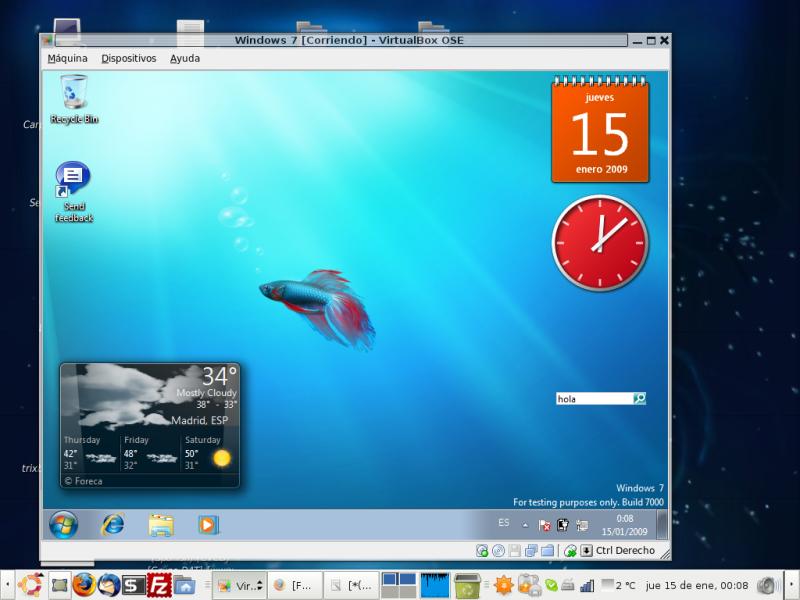
Task: Click the panel clock jue 15 de ene
Action: coord(697,586)
